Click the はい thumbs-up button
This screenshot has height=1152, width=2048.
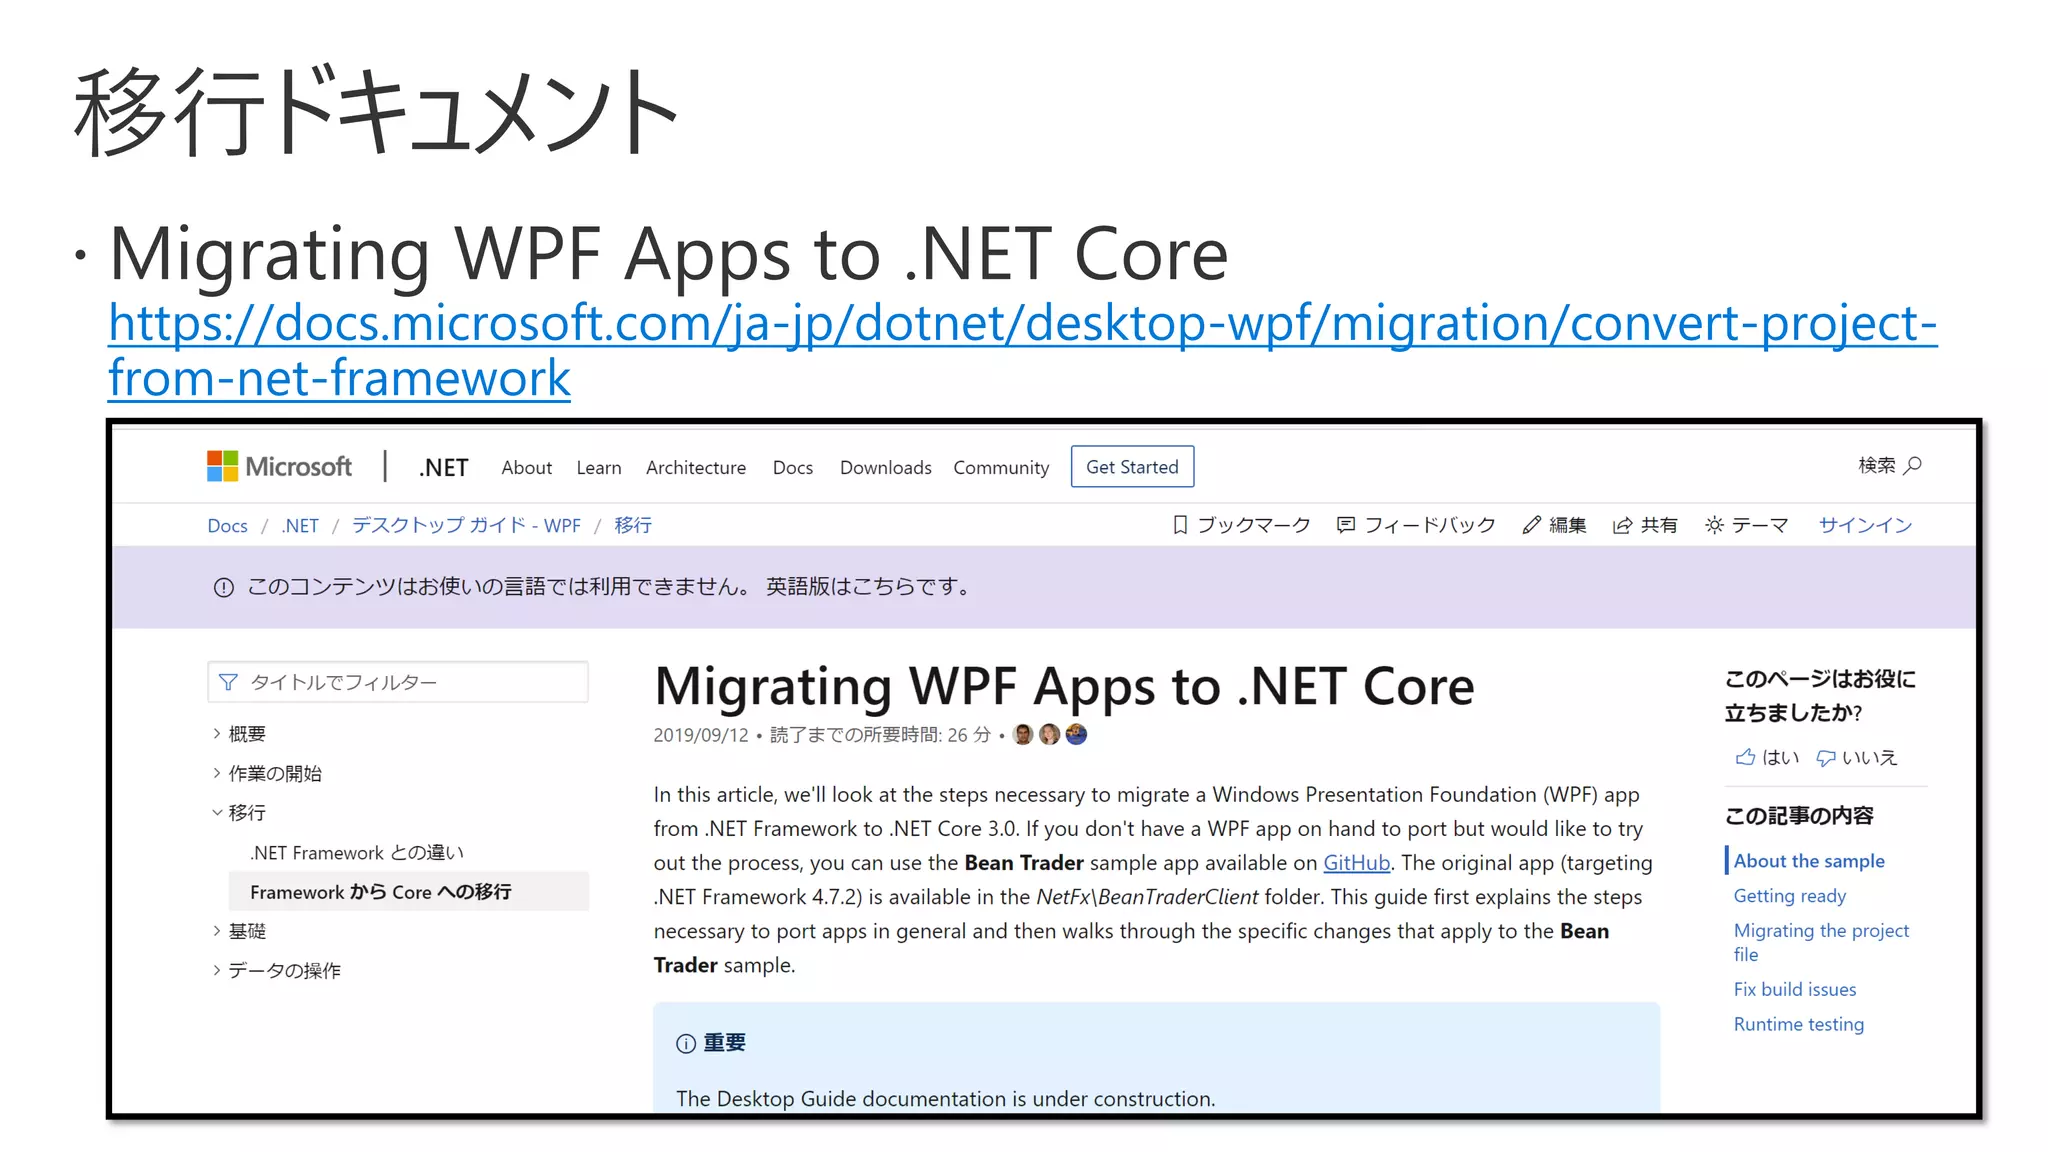click(1767, 757)
